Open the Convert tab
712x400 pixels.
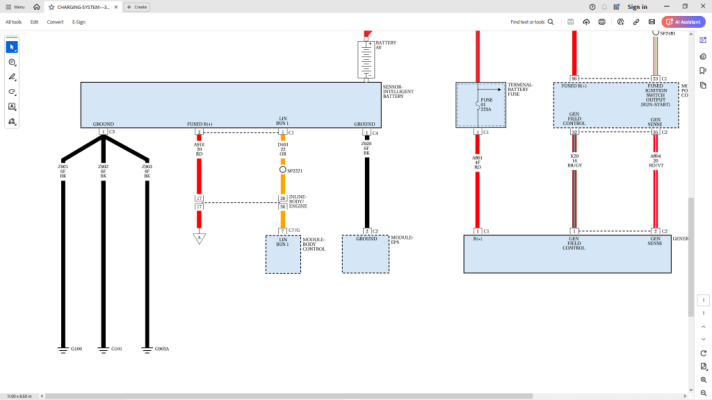55,22
